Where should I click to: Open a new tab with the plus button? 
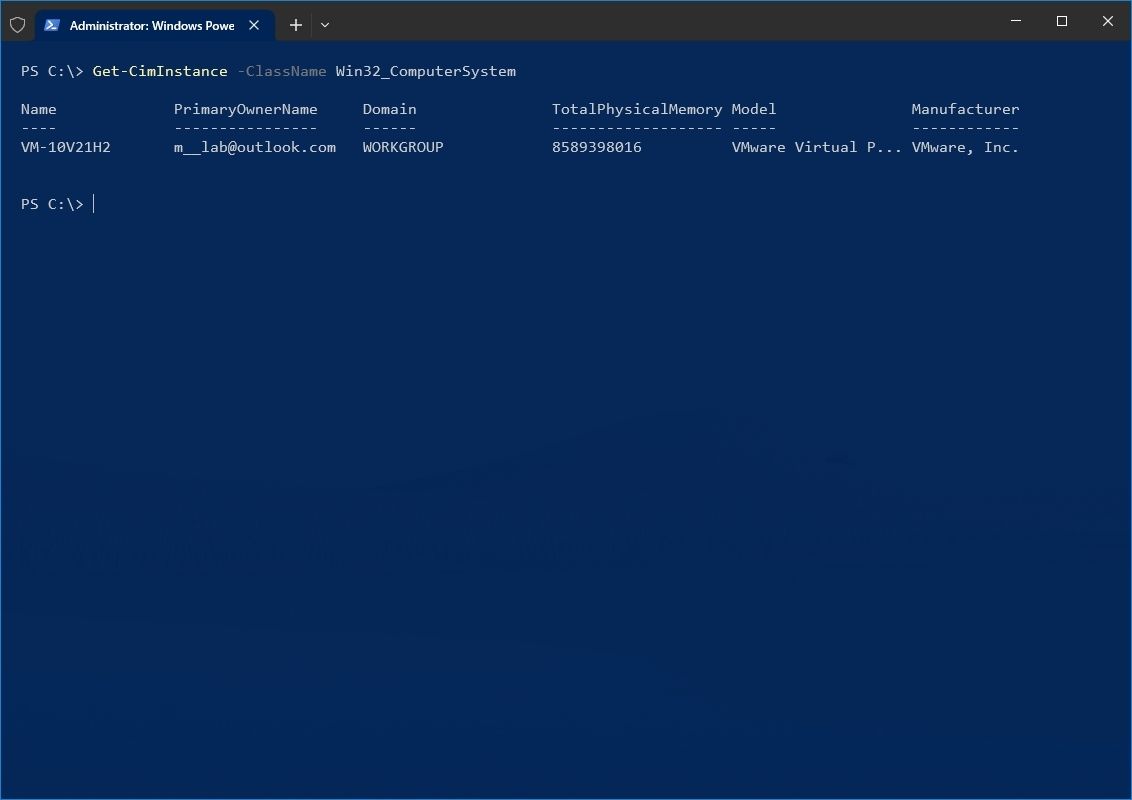coord(295,24)
